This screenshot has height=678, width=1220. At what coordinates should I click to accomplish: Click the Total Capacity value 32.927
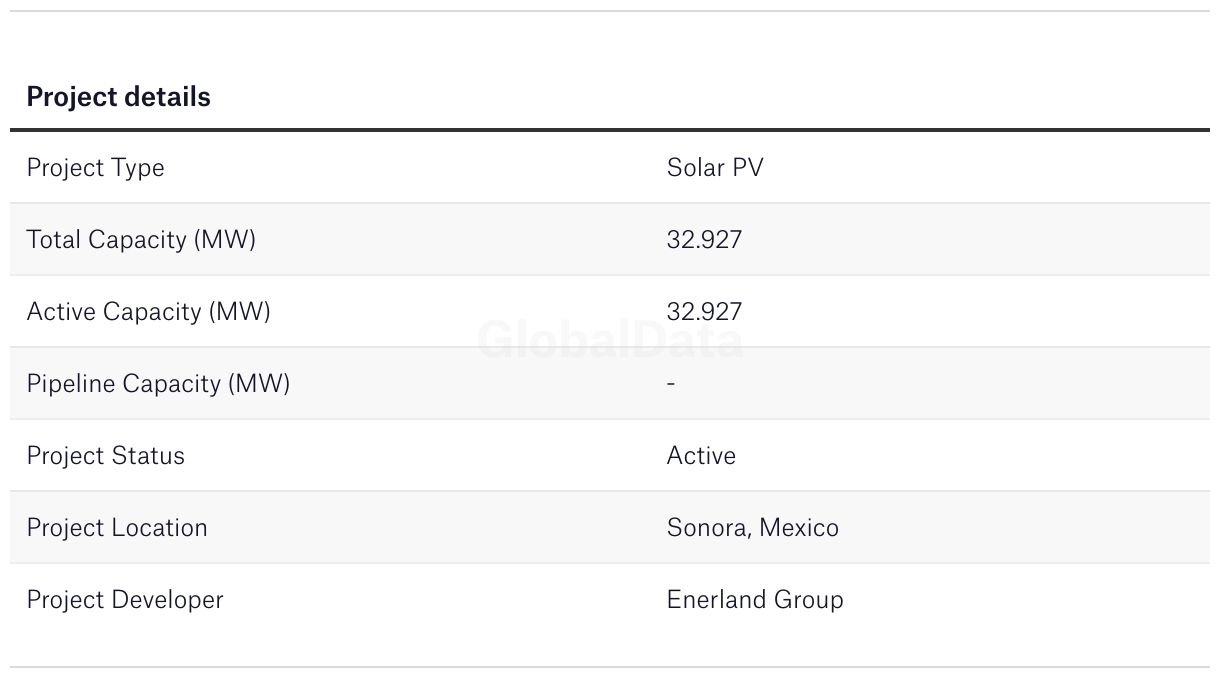(704, 240)
